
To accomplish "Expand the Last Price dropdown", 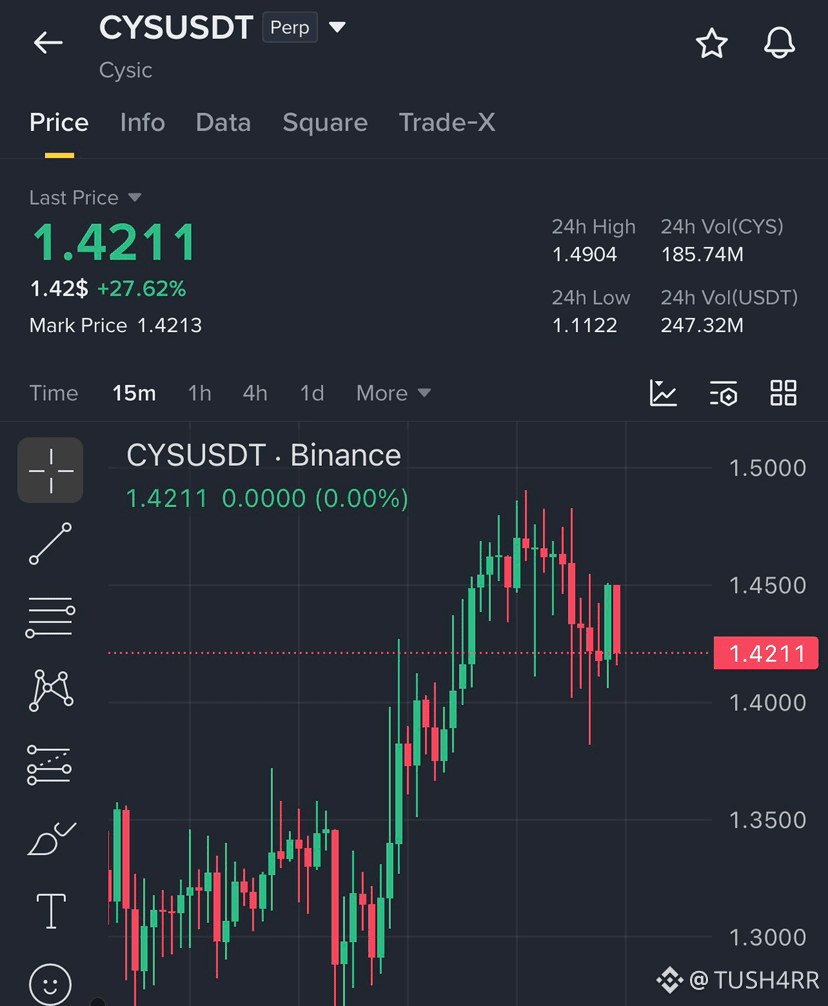I will tap(134, 197).
